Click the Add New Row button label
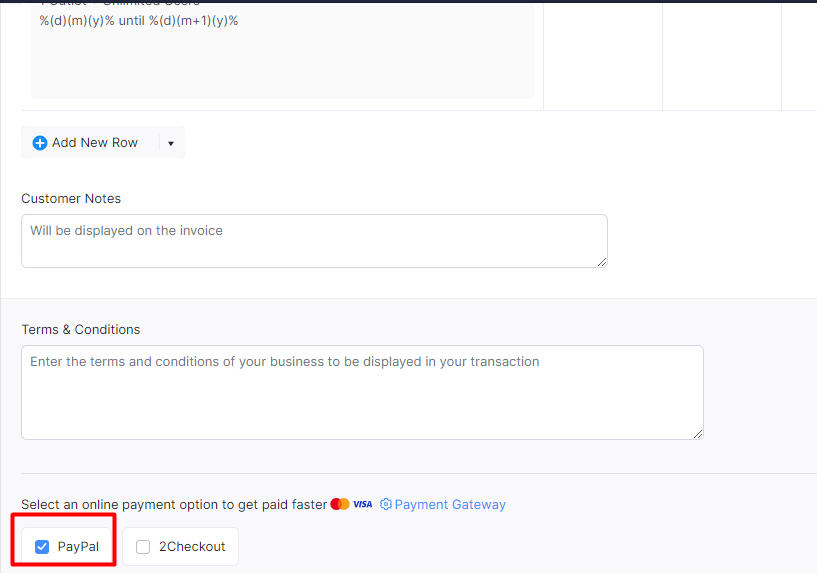This screenshot has height=573, width=817. coord(95,143)
